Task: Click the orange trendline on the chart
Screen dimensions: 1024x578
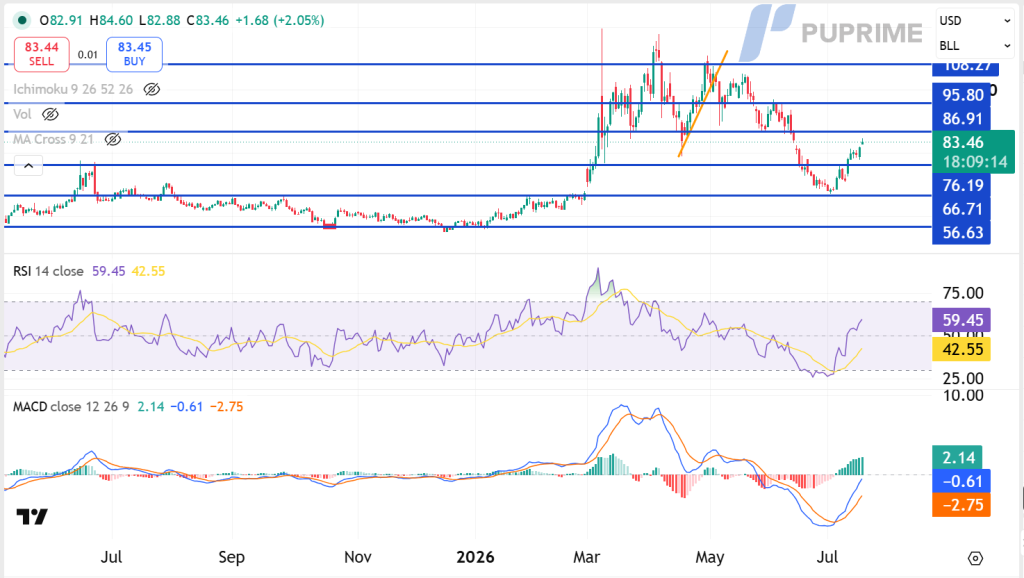Action: 703,103
